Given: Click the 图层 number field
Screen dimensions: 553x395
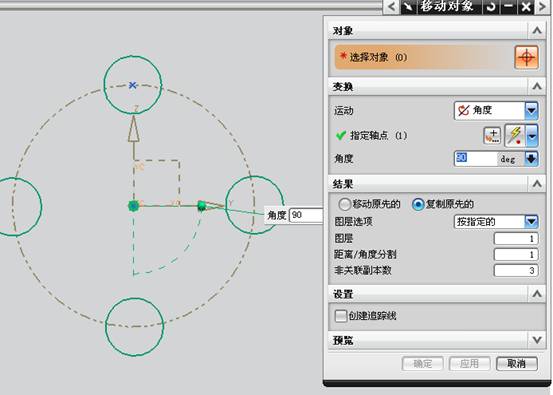Looking at the screenshot, I should point(516,239).
